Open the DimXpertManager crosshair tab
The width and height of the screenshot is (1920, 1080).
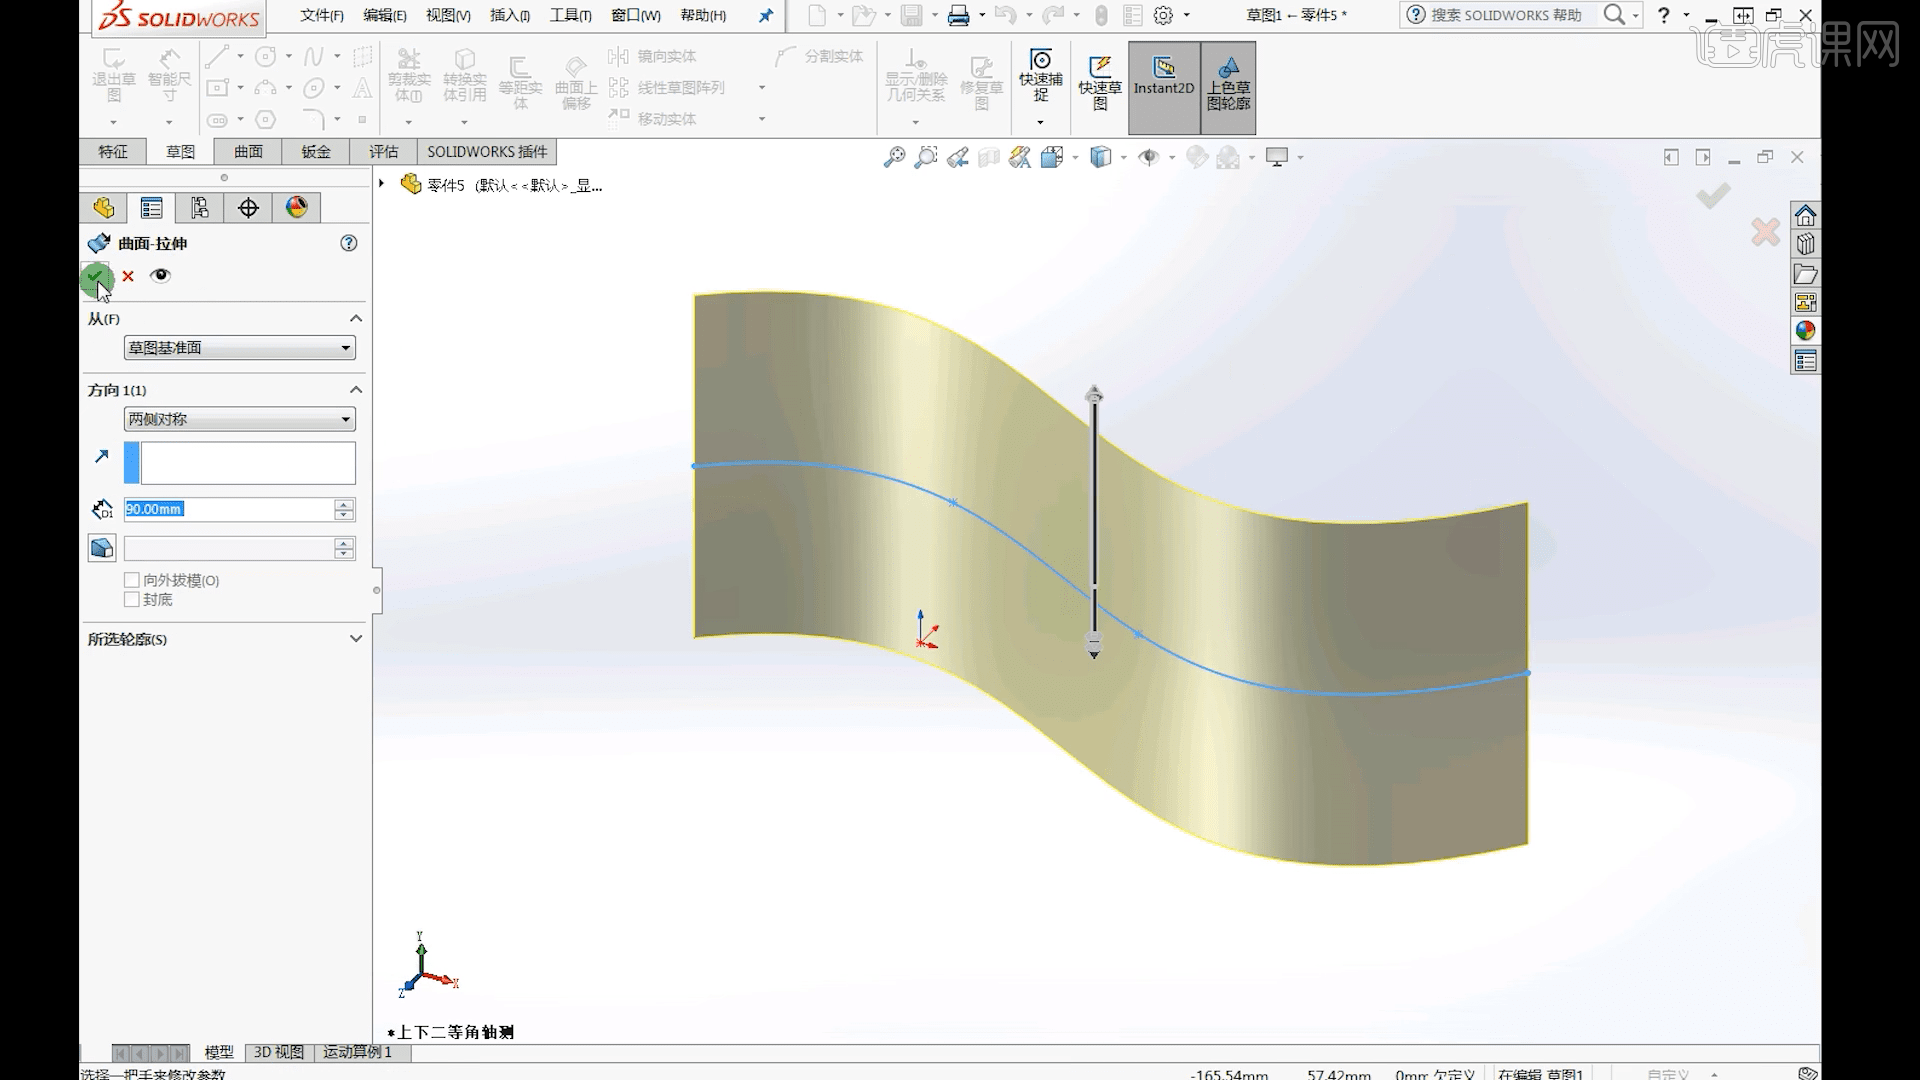248,208
